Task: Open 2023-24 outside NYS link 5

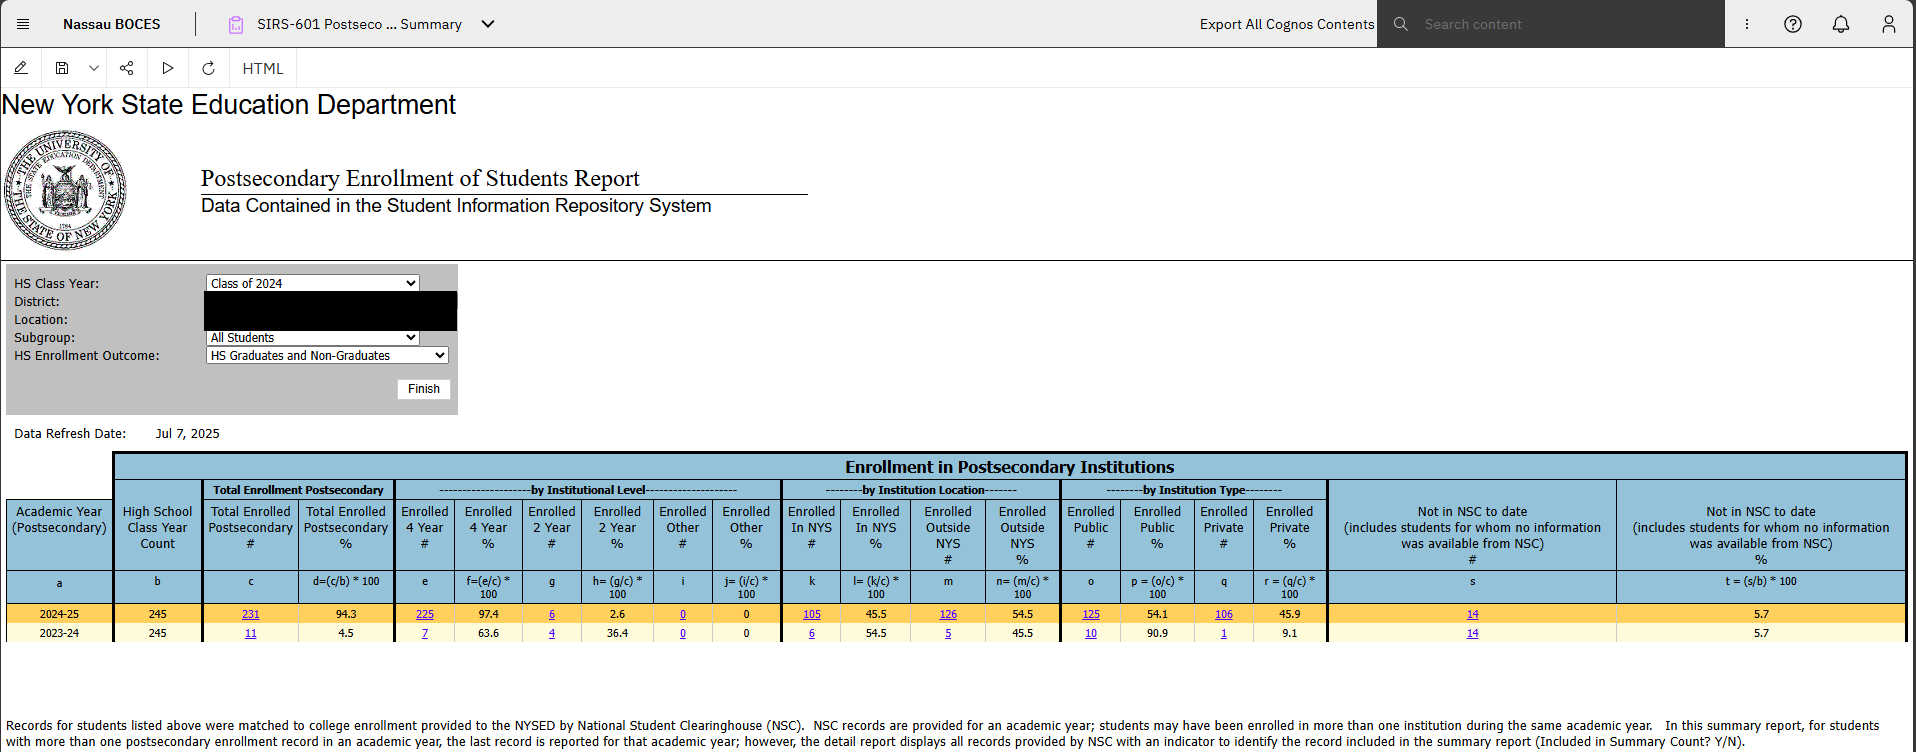Action: [948, 634]
